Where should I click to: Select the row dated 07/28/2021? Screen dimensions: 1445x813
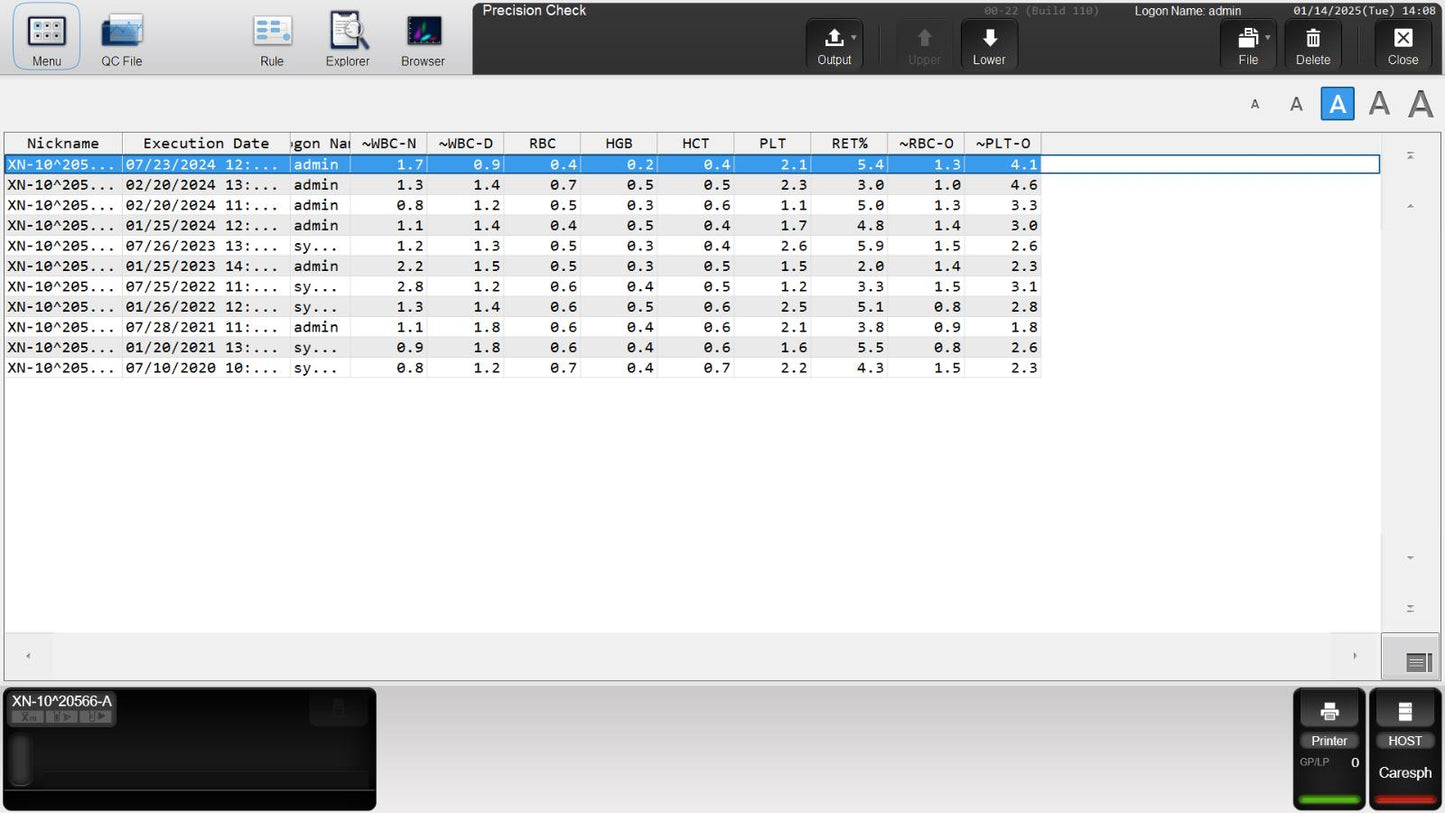(523, 327)
